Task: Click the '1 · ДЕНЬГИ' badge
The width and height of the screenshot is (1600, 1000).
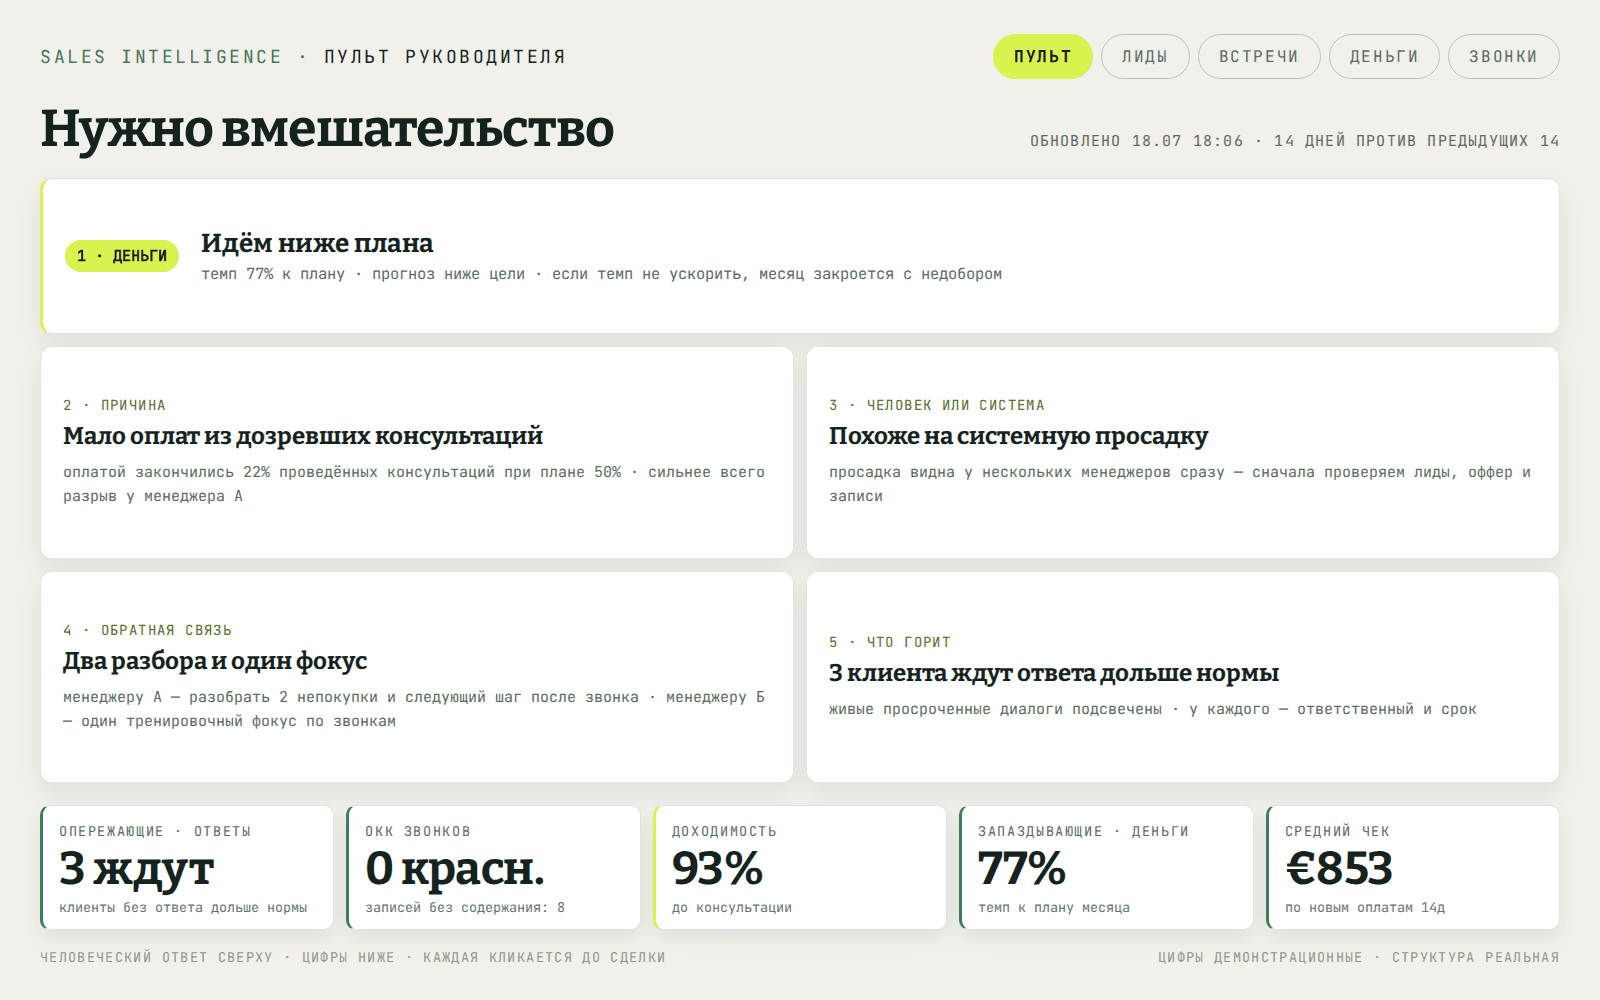Action: tap(122, 256)
